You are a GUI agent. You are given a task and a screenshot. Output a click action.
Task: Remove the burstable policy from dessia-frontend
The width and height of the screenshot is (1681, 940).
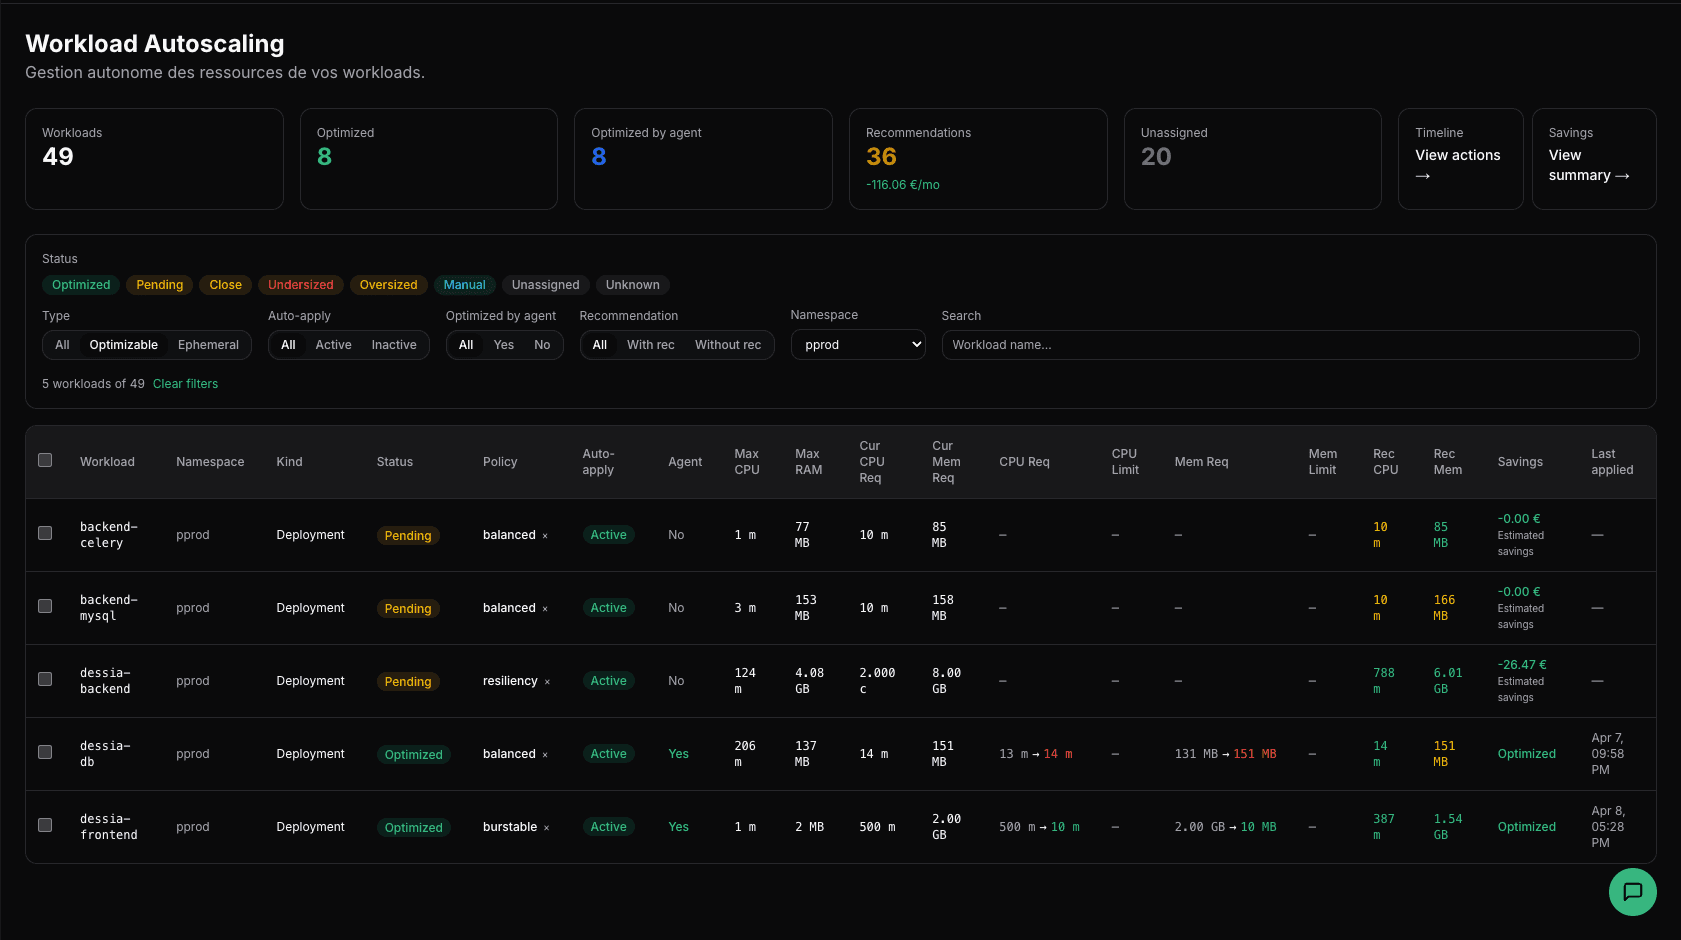click(x=547, y=827)
